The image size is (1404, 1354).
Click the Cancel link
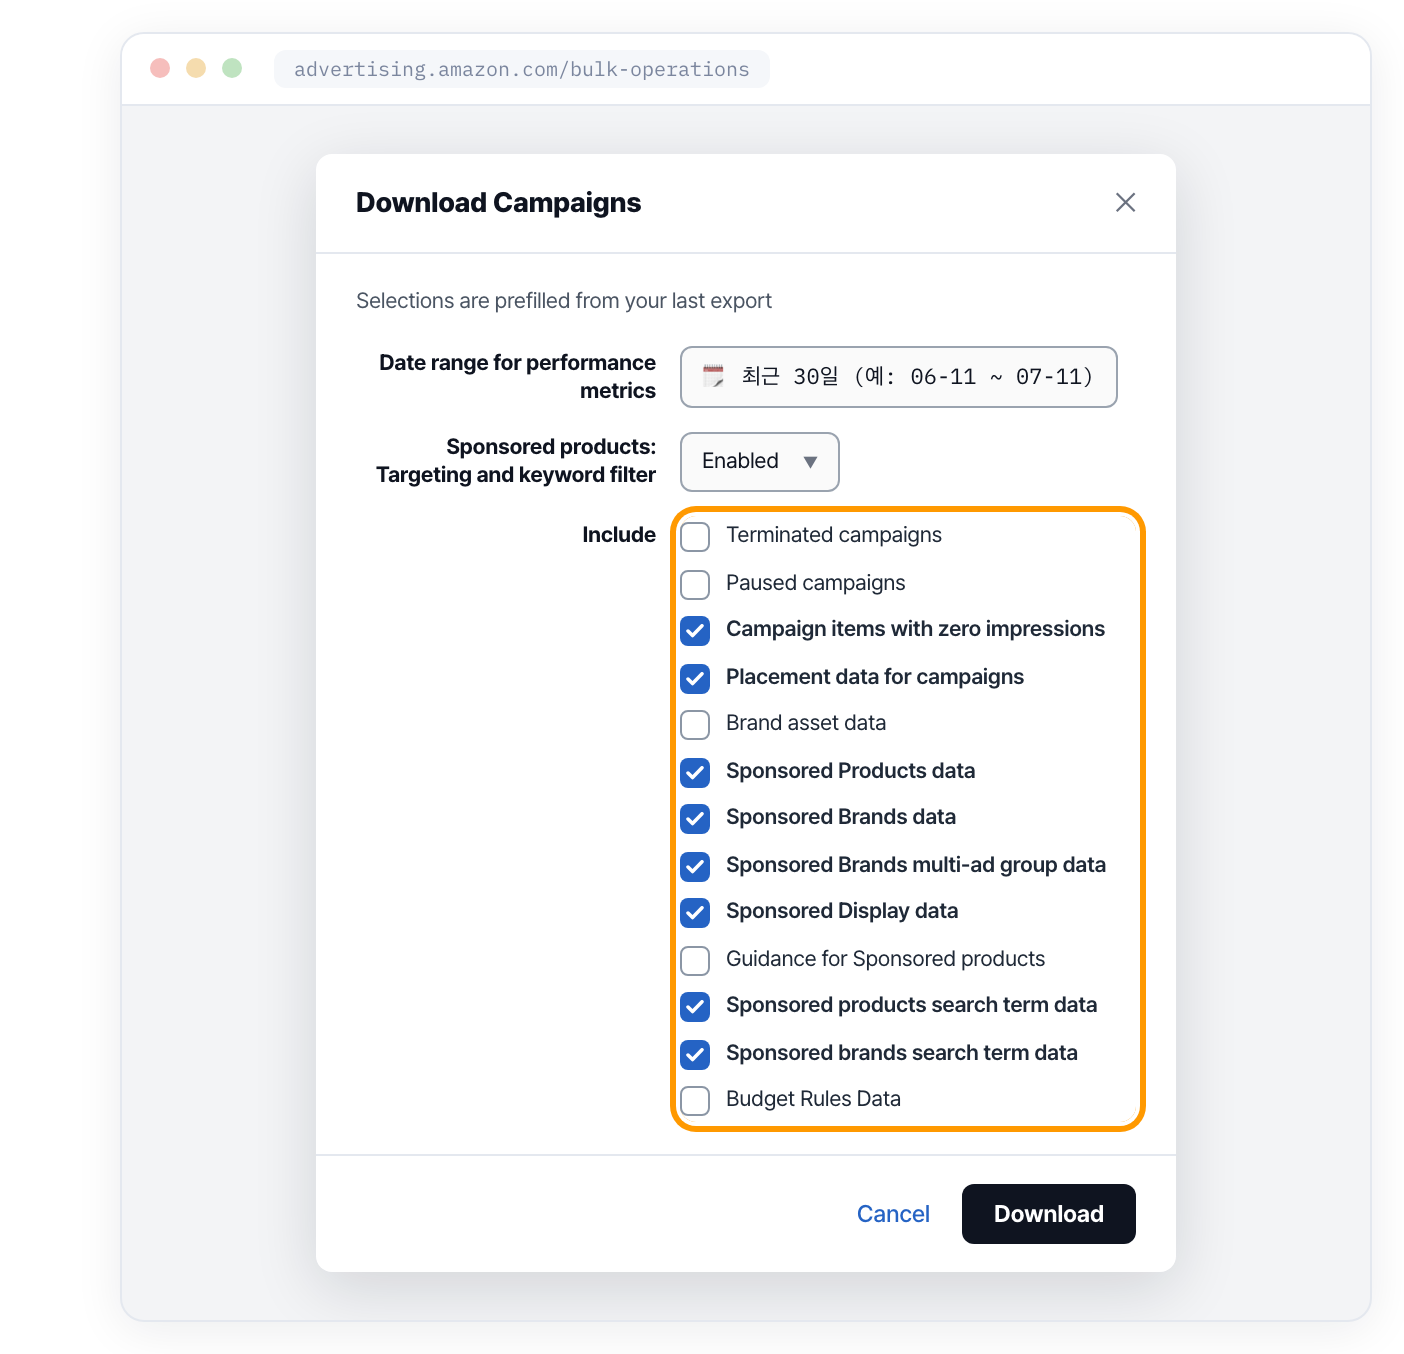click(x=893, y=1214)
